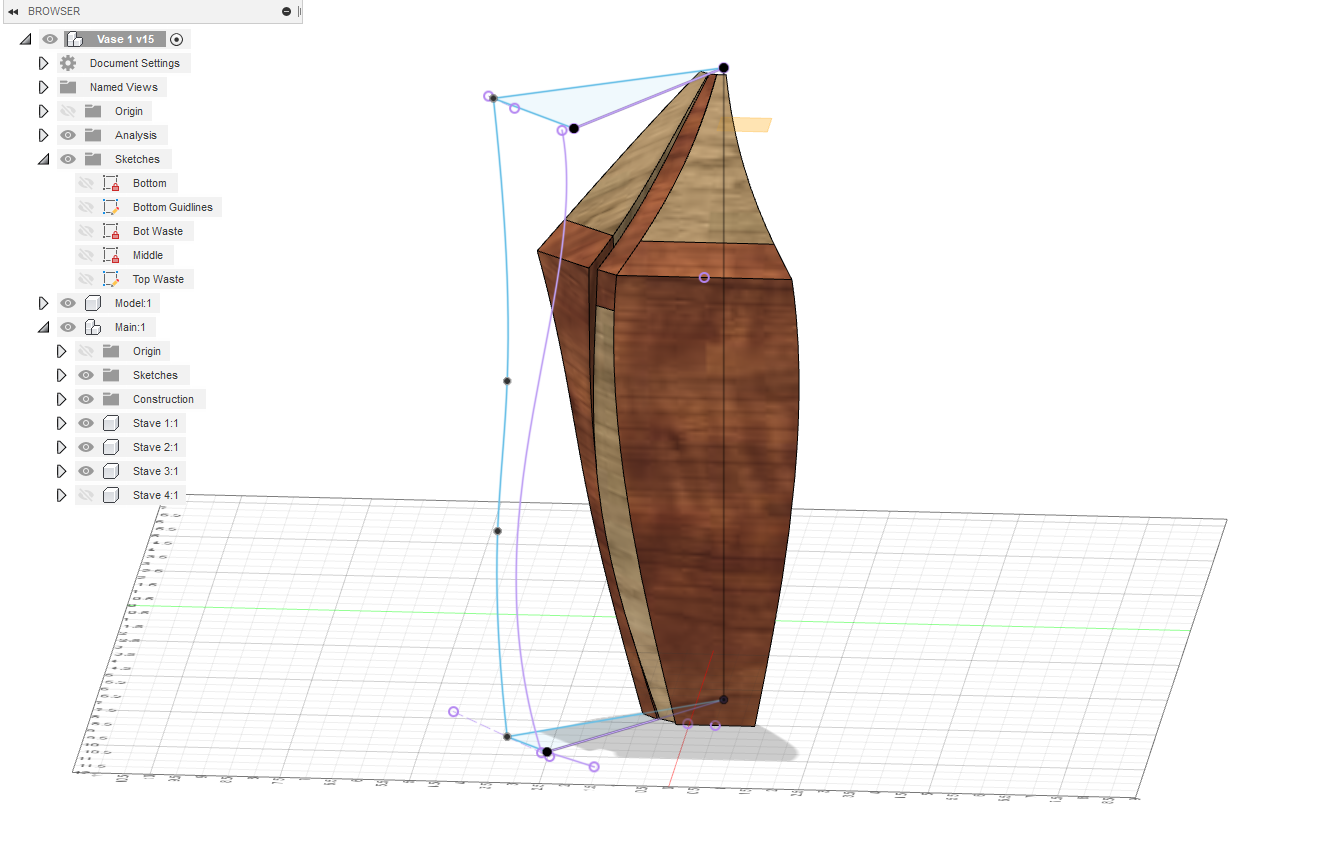Expand the Model:1 tree node
1338x857 pixels.
pyautogui.click(x=44, y=302)
